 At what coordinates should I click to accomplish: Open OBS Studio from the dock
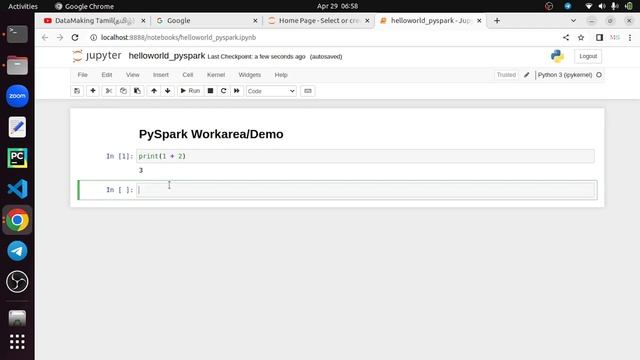coord(17,282)
